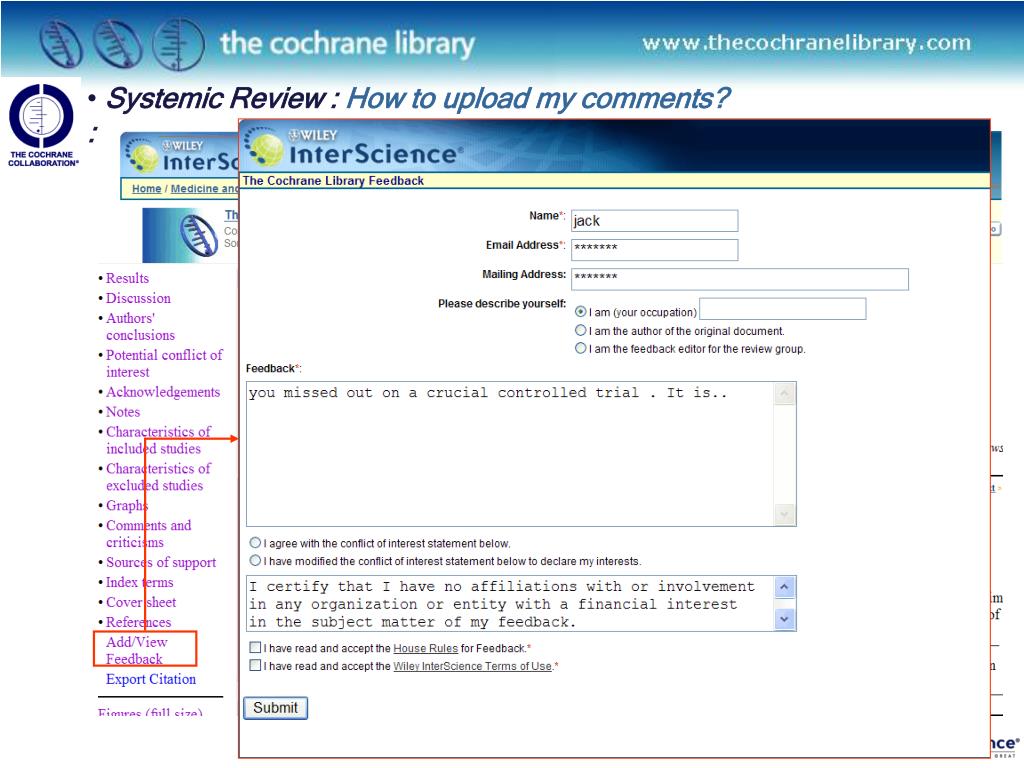
Task: Click the up arrow of Feedback textarea scrollbar
Action: click(784, 394)
